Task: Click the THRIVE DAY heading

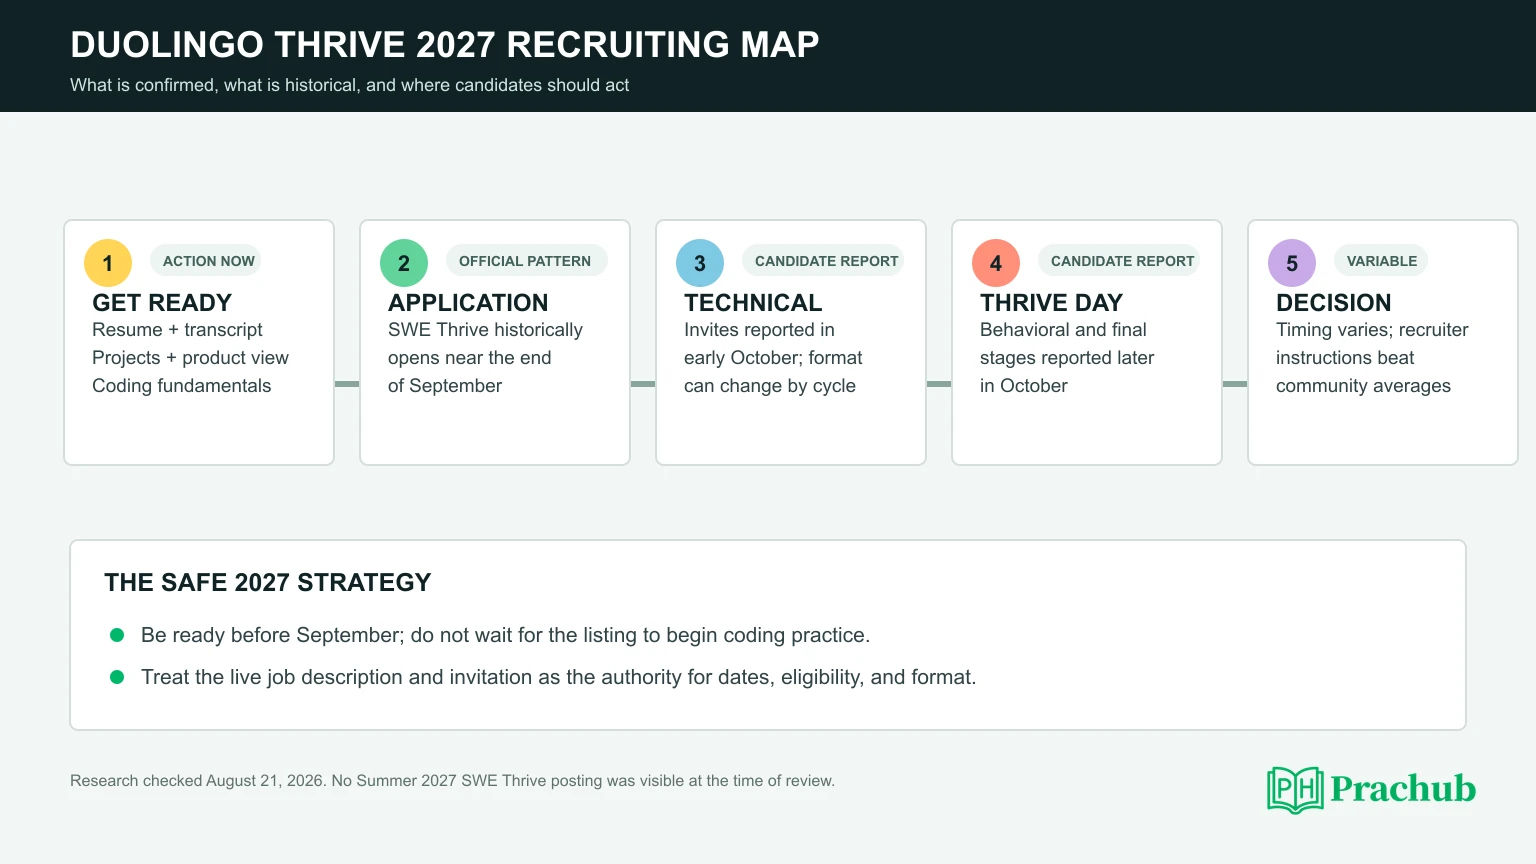Action: tap(1051, 303)
